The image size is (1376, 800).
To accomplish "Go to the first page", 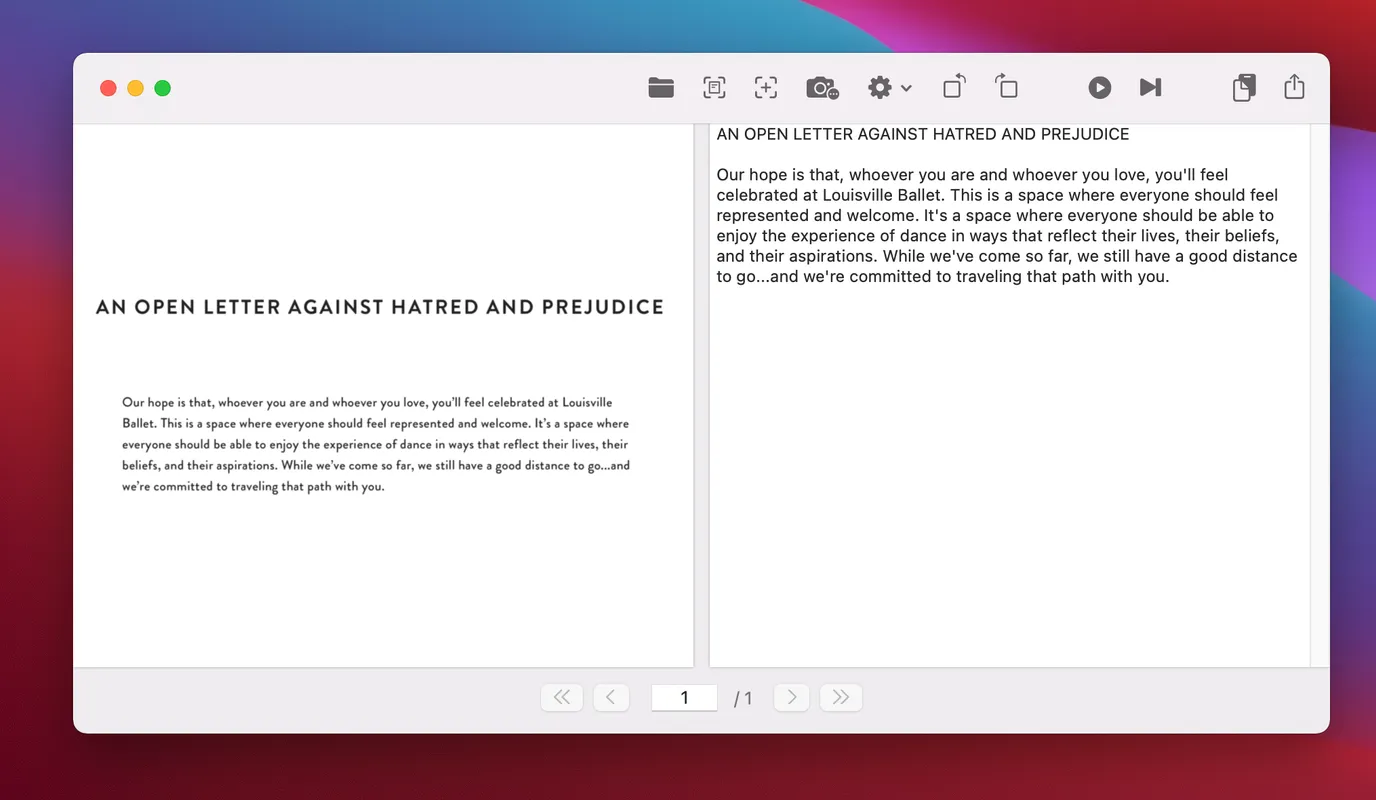I will coord(562,697).
